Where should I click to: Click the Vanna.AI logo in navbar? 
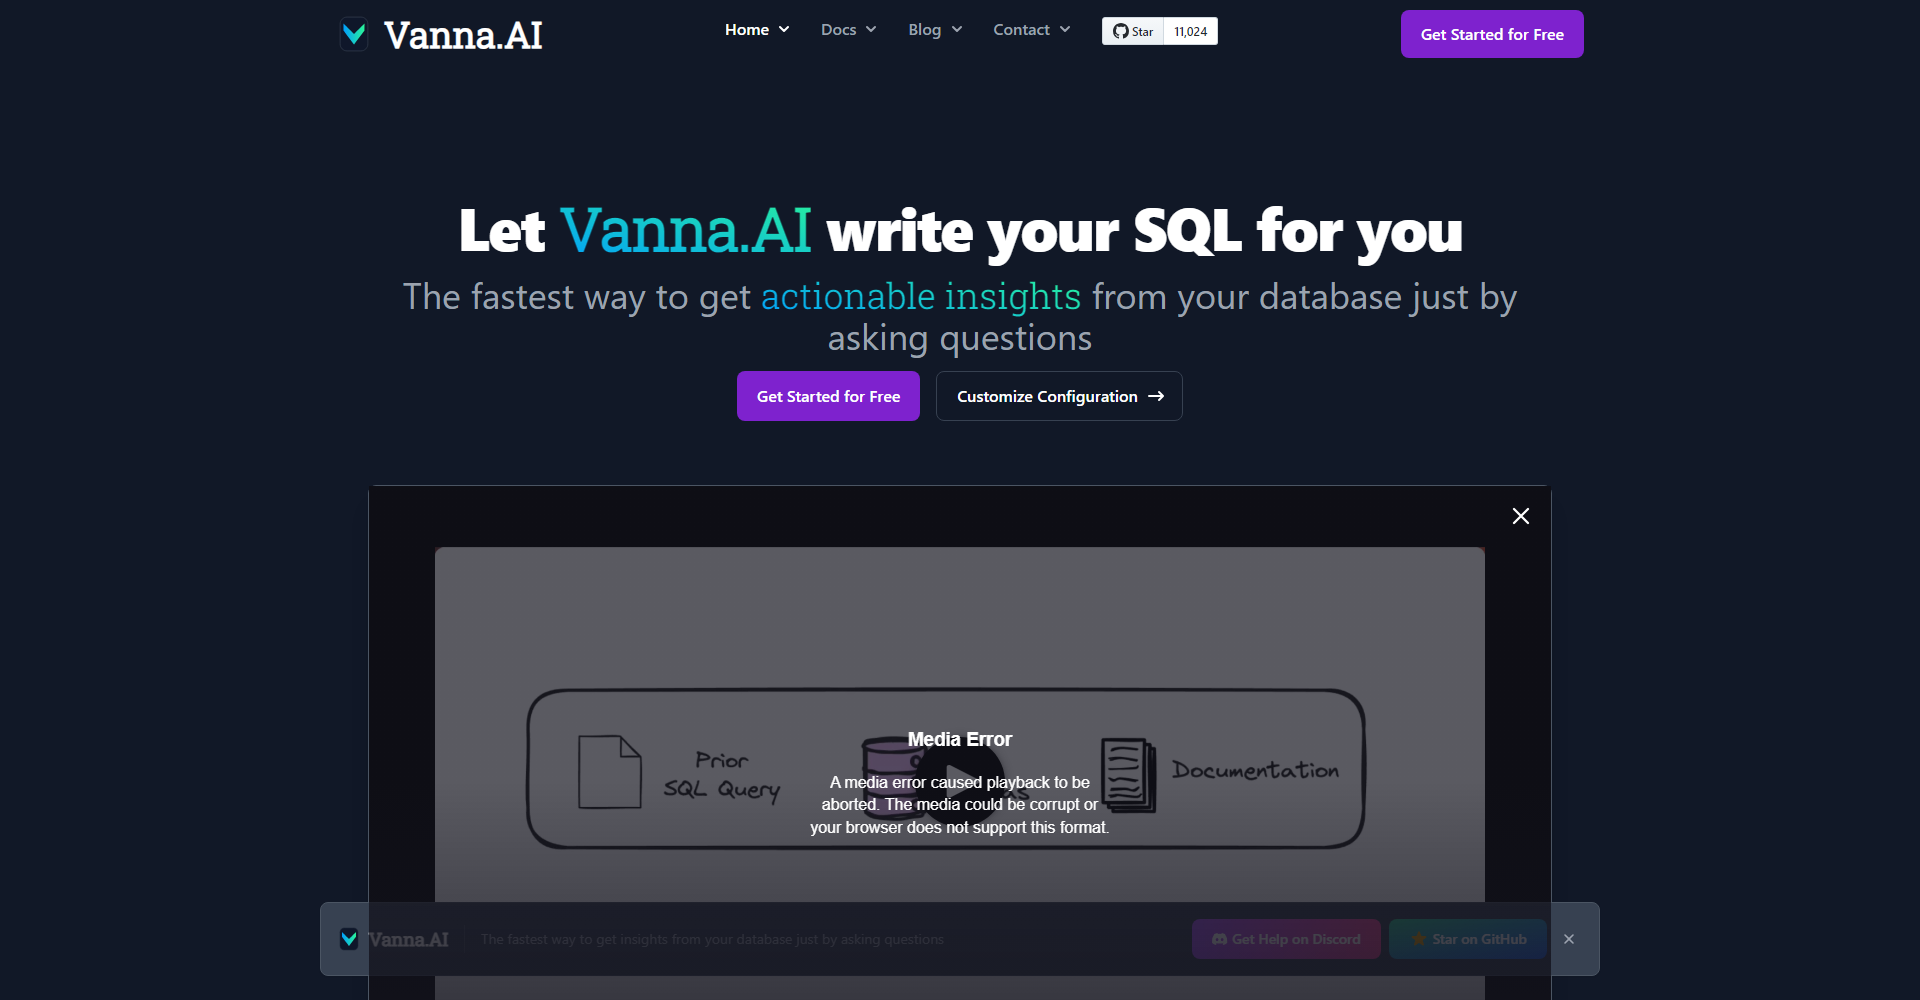click(440, 34)
